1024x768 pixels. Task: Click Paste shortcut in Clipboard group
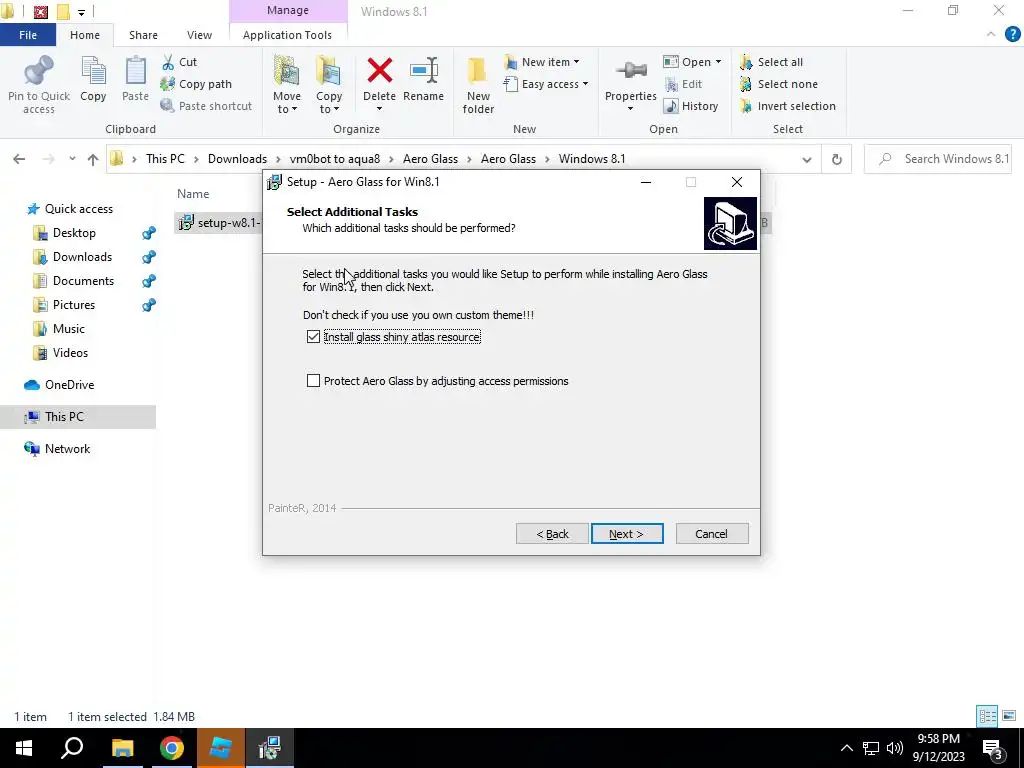206,106
